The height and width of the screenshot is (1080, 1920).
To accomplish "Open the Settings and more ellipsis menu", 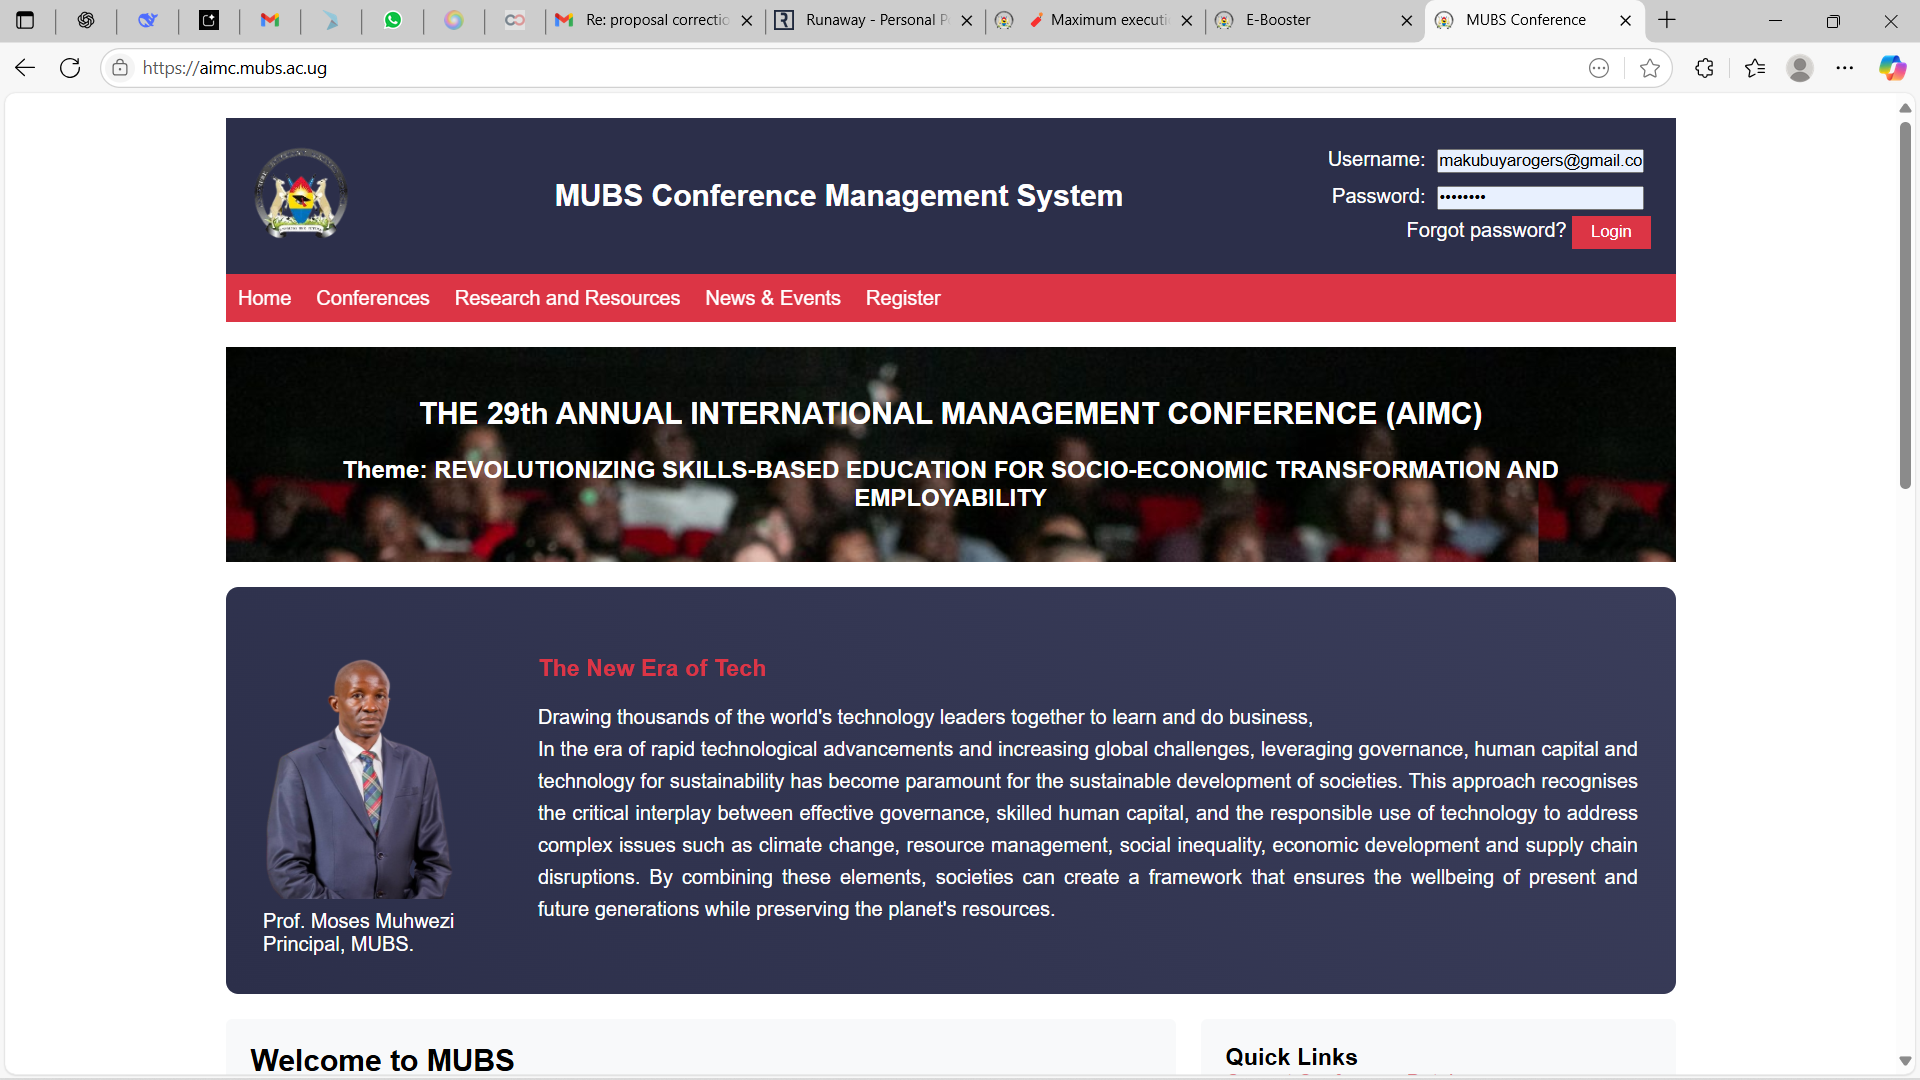I will [x=1845, y=68].
